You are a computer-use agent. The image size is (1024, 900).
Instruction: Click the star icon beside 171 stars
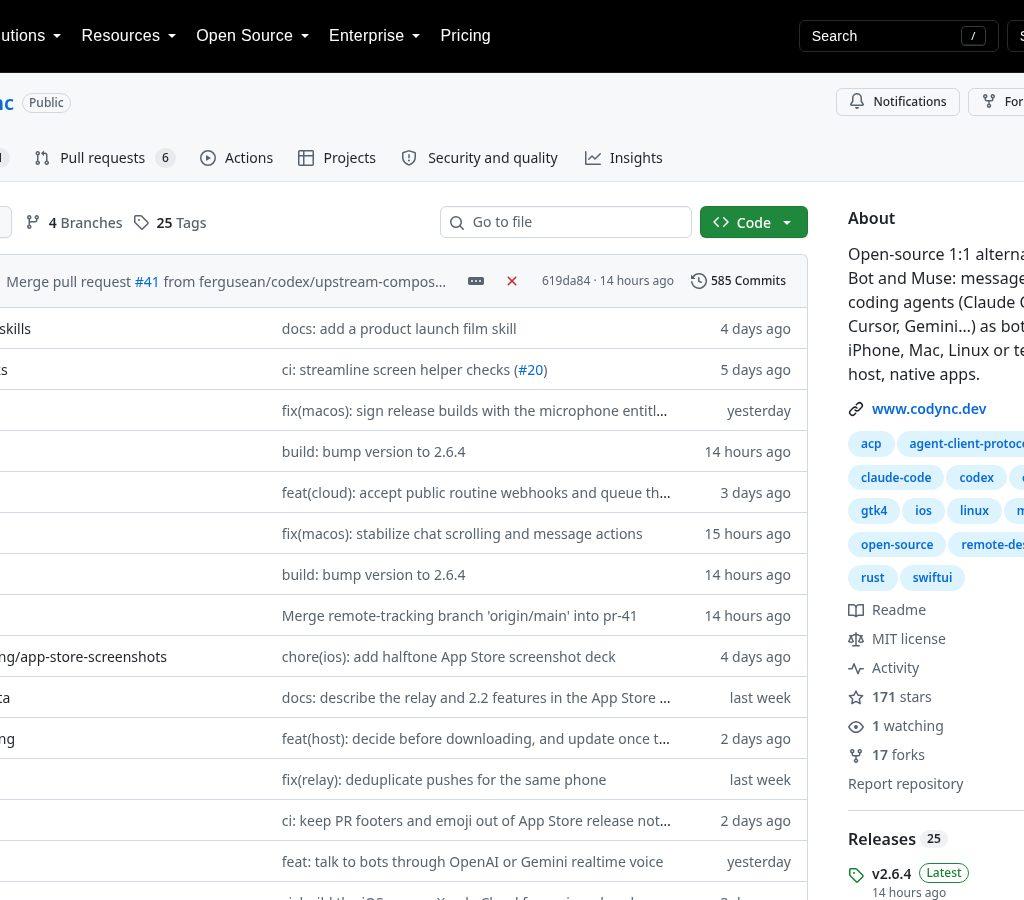856,698
